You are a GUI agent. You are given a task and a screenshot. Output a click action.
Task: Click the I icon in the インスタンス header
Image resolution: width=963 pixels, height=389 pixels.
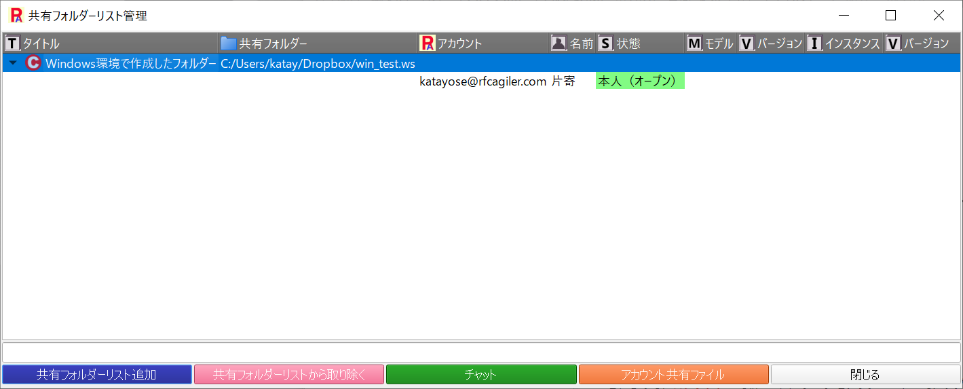coord(814,44)
